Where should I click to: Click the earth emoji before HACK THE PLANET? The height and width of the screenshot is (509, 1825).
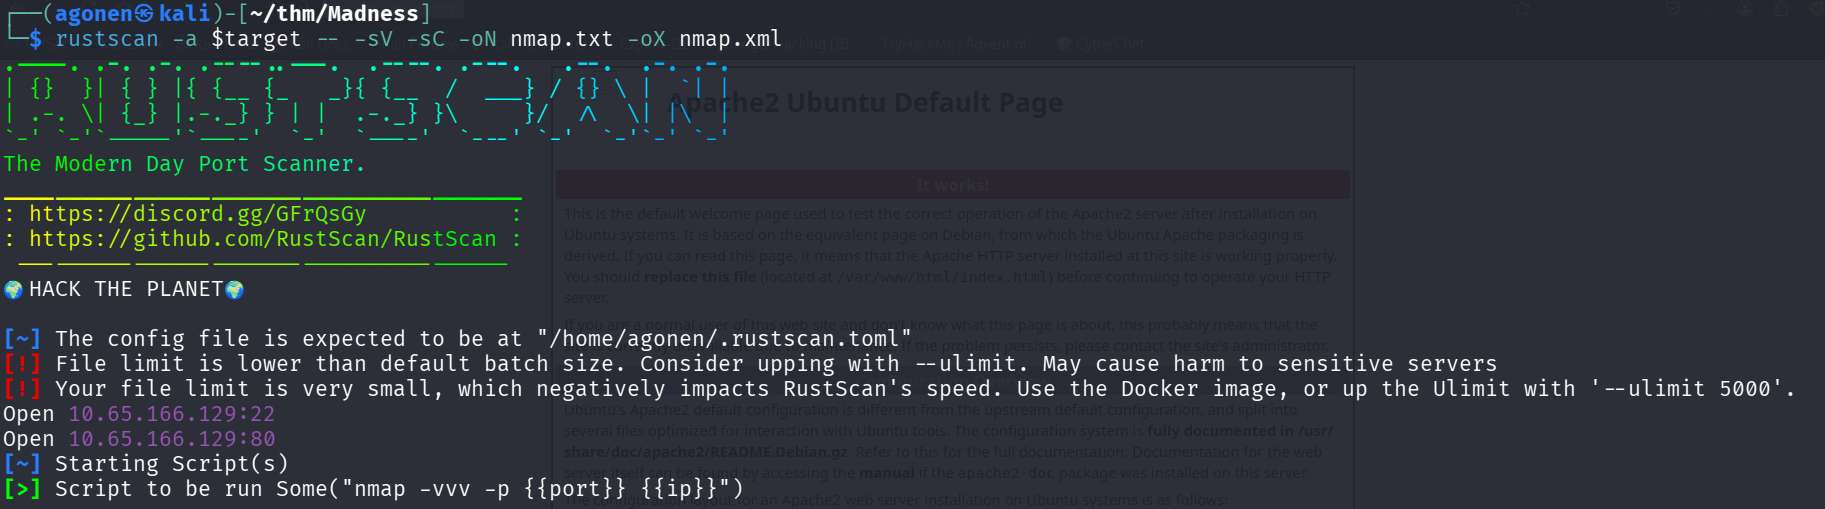13,290
